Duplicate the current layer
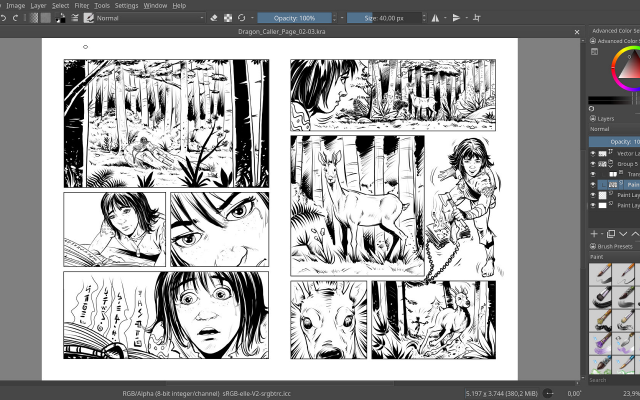 (611, 233)
